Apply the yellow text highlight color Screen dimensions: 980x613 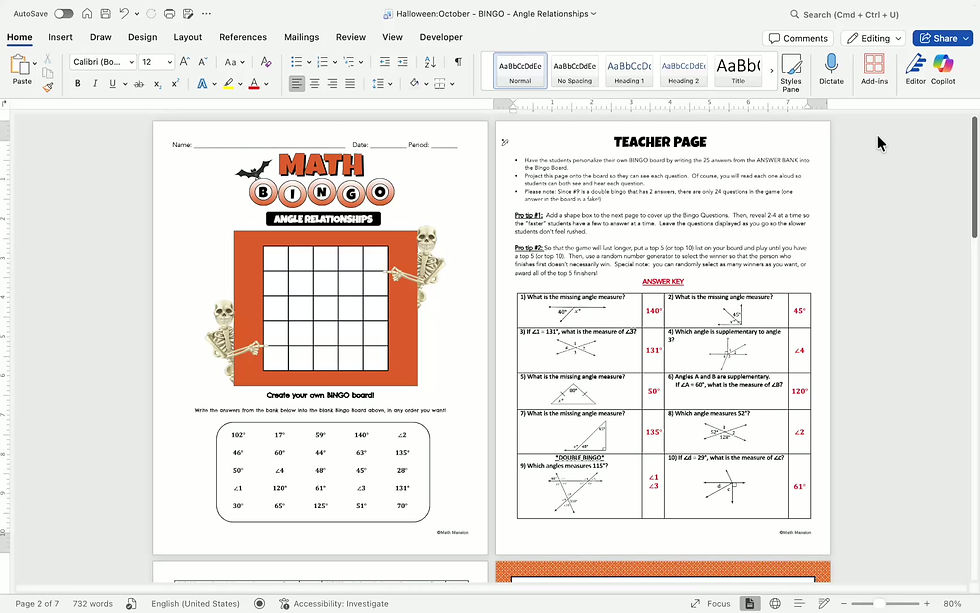pos(229,83)
